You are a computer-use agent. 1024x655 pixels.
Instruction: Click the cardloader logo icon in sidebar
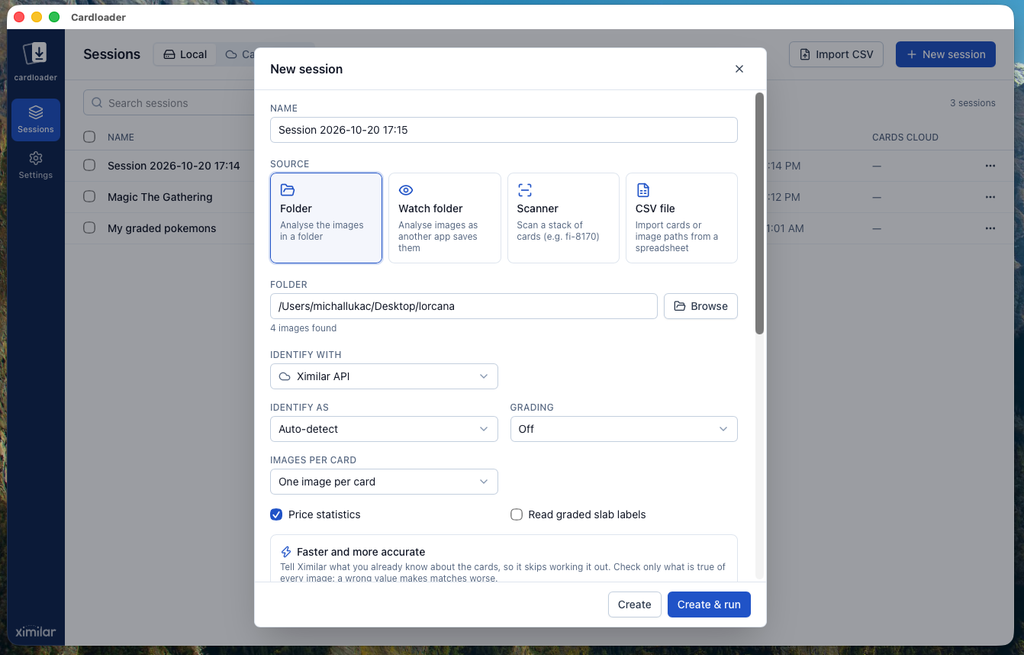(35, 54)
